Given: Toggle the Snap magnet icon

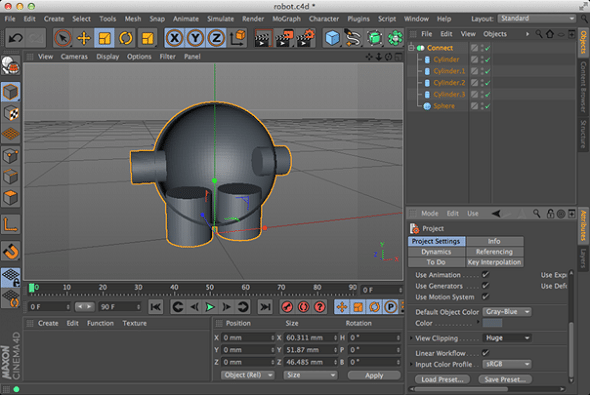Looking at the screenshot, I should (11, 251).
